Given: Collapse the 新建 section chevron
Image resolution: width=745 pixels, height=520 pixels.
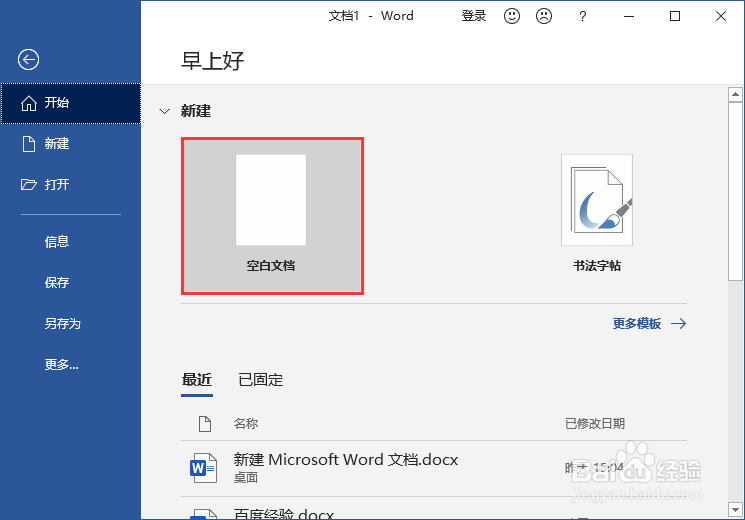Looking at the screenshot, I should (164, 112).
